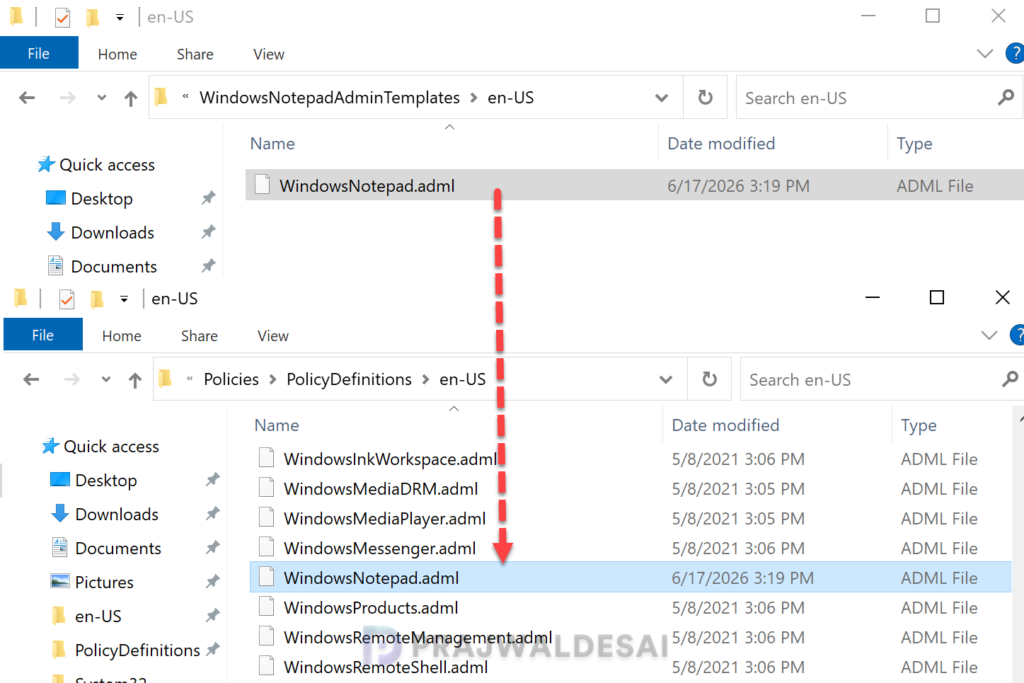Image resolution: width=1024 pixels, height=683 pixels.
Task: Click the Properties quick-access icon in the PolicyDefinitions window
Action: [x=66, y=299]
